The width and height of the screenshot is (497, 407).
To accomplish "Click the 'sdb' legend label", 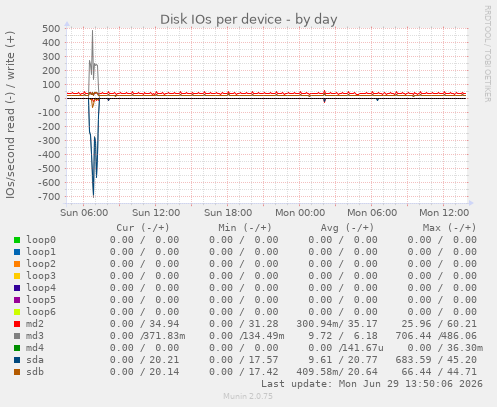I will pos(35,372).
